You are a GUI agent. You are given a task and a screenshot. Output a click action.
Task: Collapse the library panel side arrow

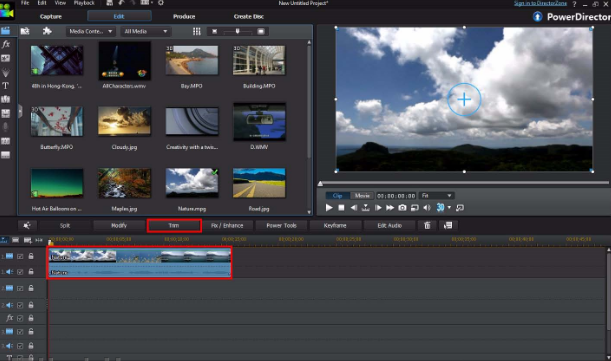pyautogui.click(x=20, y=111)
